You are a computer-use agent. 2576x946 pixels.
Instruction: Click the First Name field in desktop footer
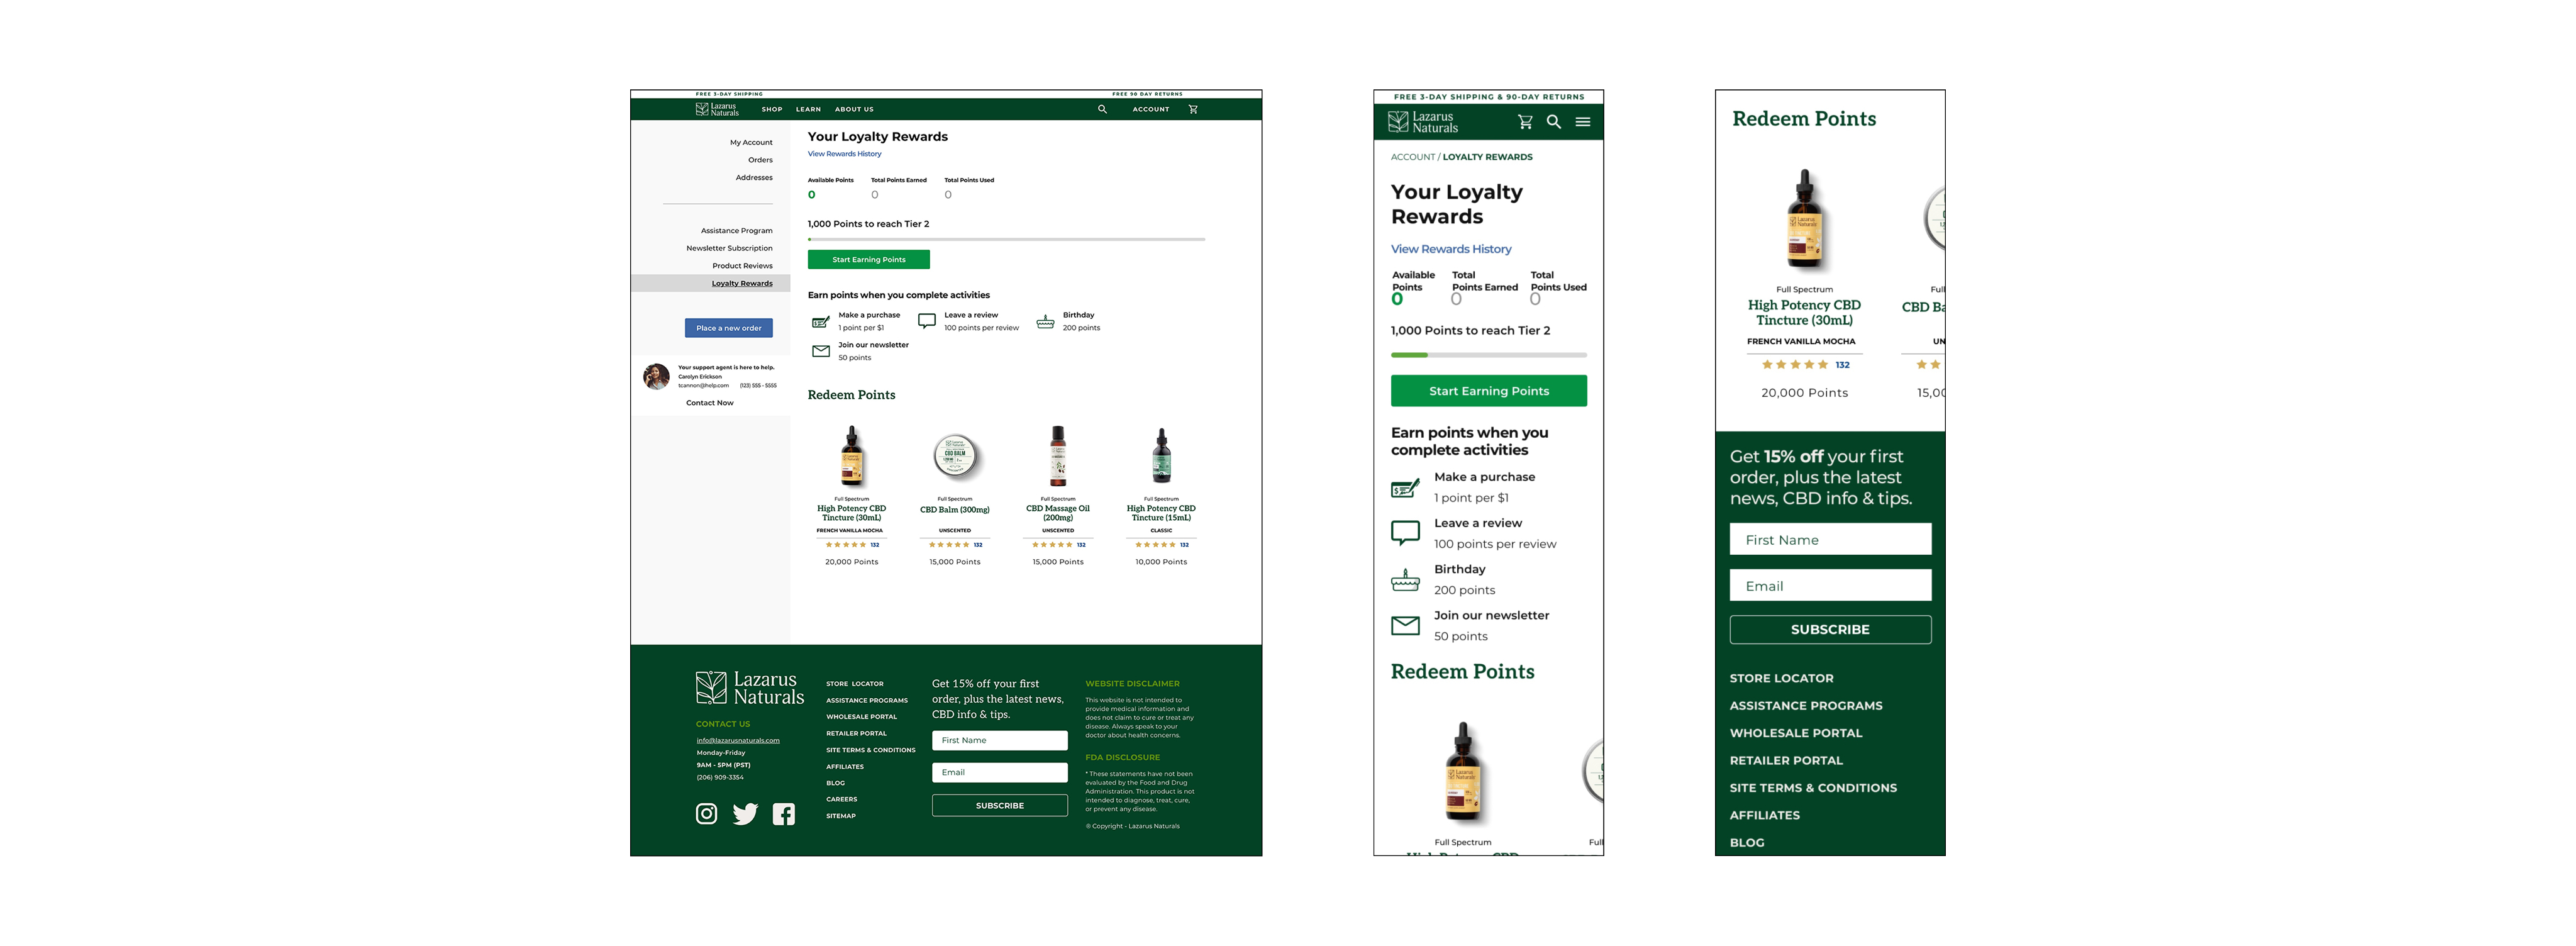tap(1000, 740)
